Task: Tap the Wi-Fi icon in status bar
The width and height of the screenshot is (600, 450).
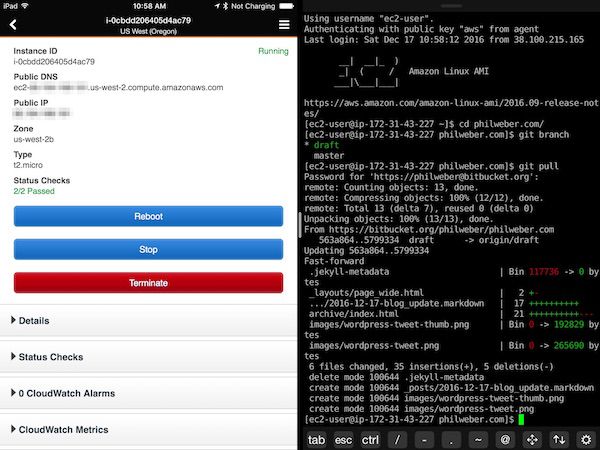Action: [x=25, y=6]
